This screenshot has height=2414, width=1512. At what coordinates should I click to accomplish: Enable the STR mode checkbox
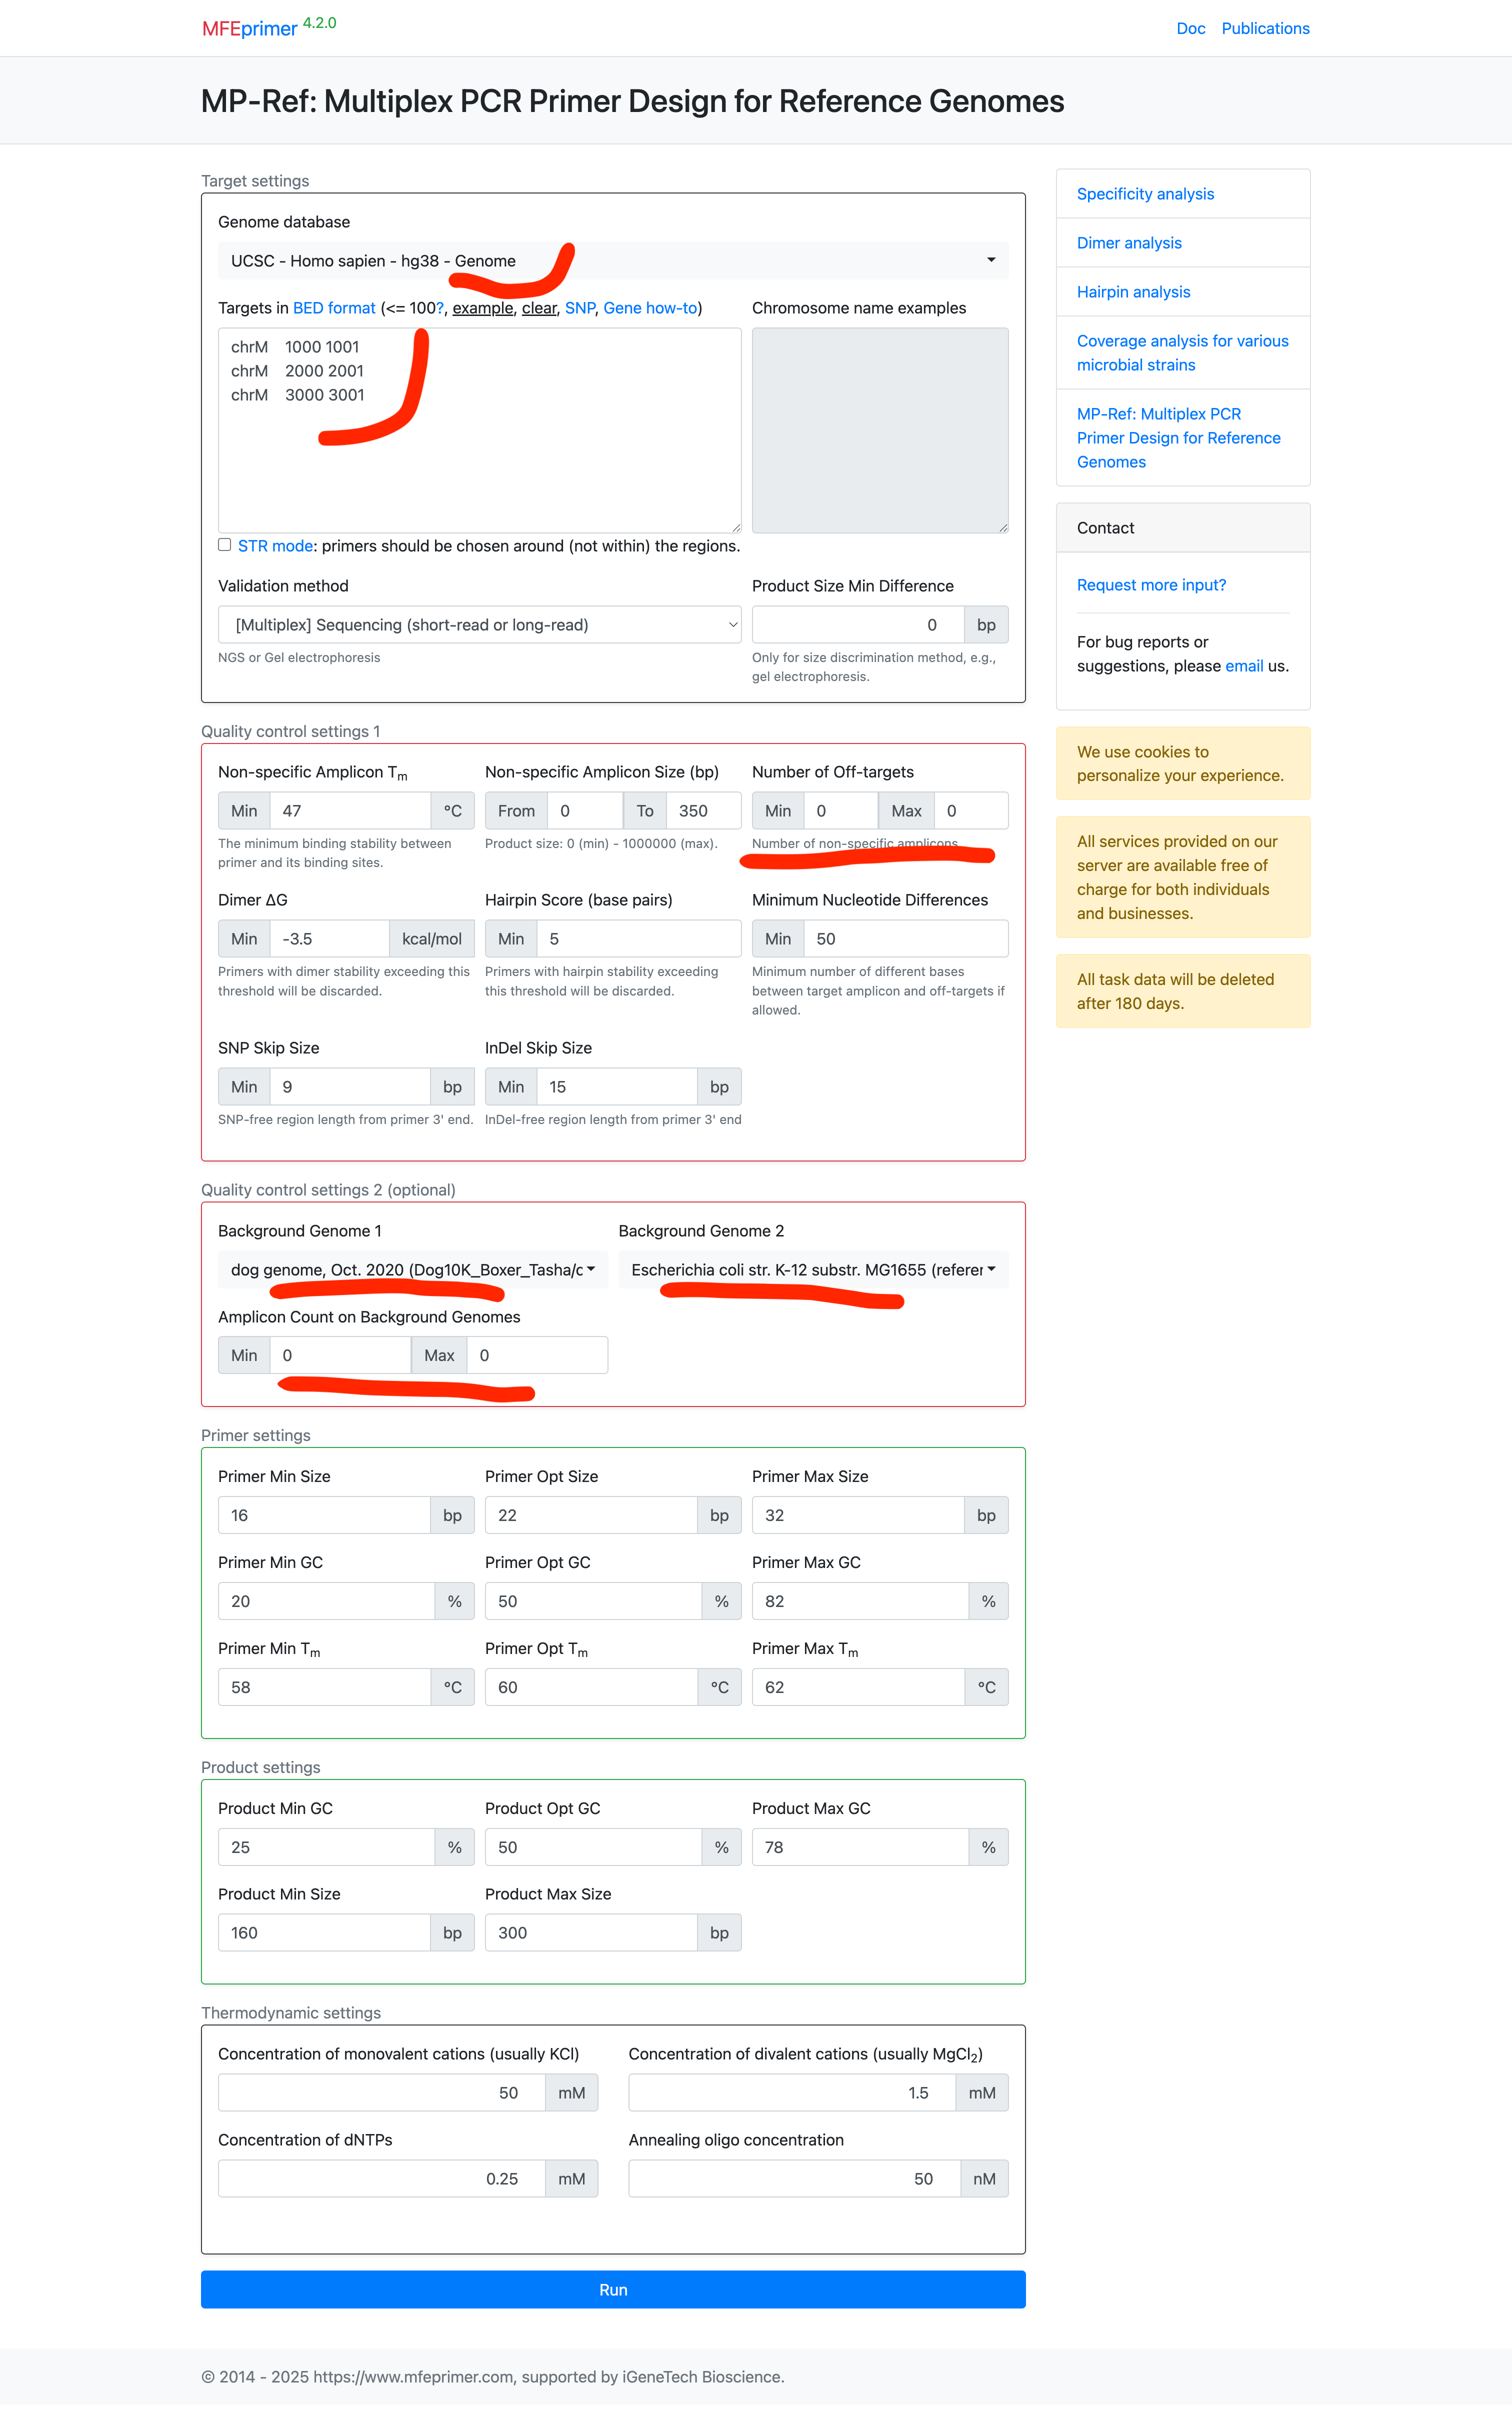pyautogui.click(x=225, y=545)
